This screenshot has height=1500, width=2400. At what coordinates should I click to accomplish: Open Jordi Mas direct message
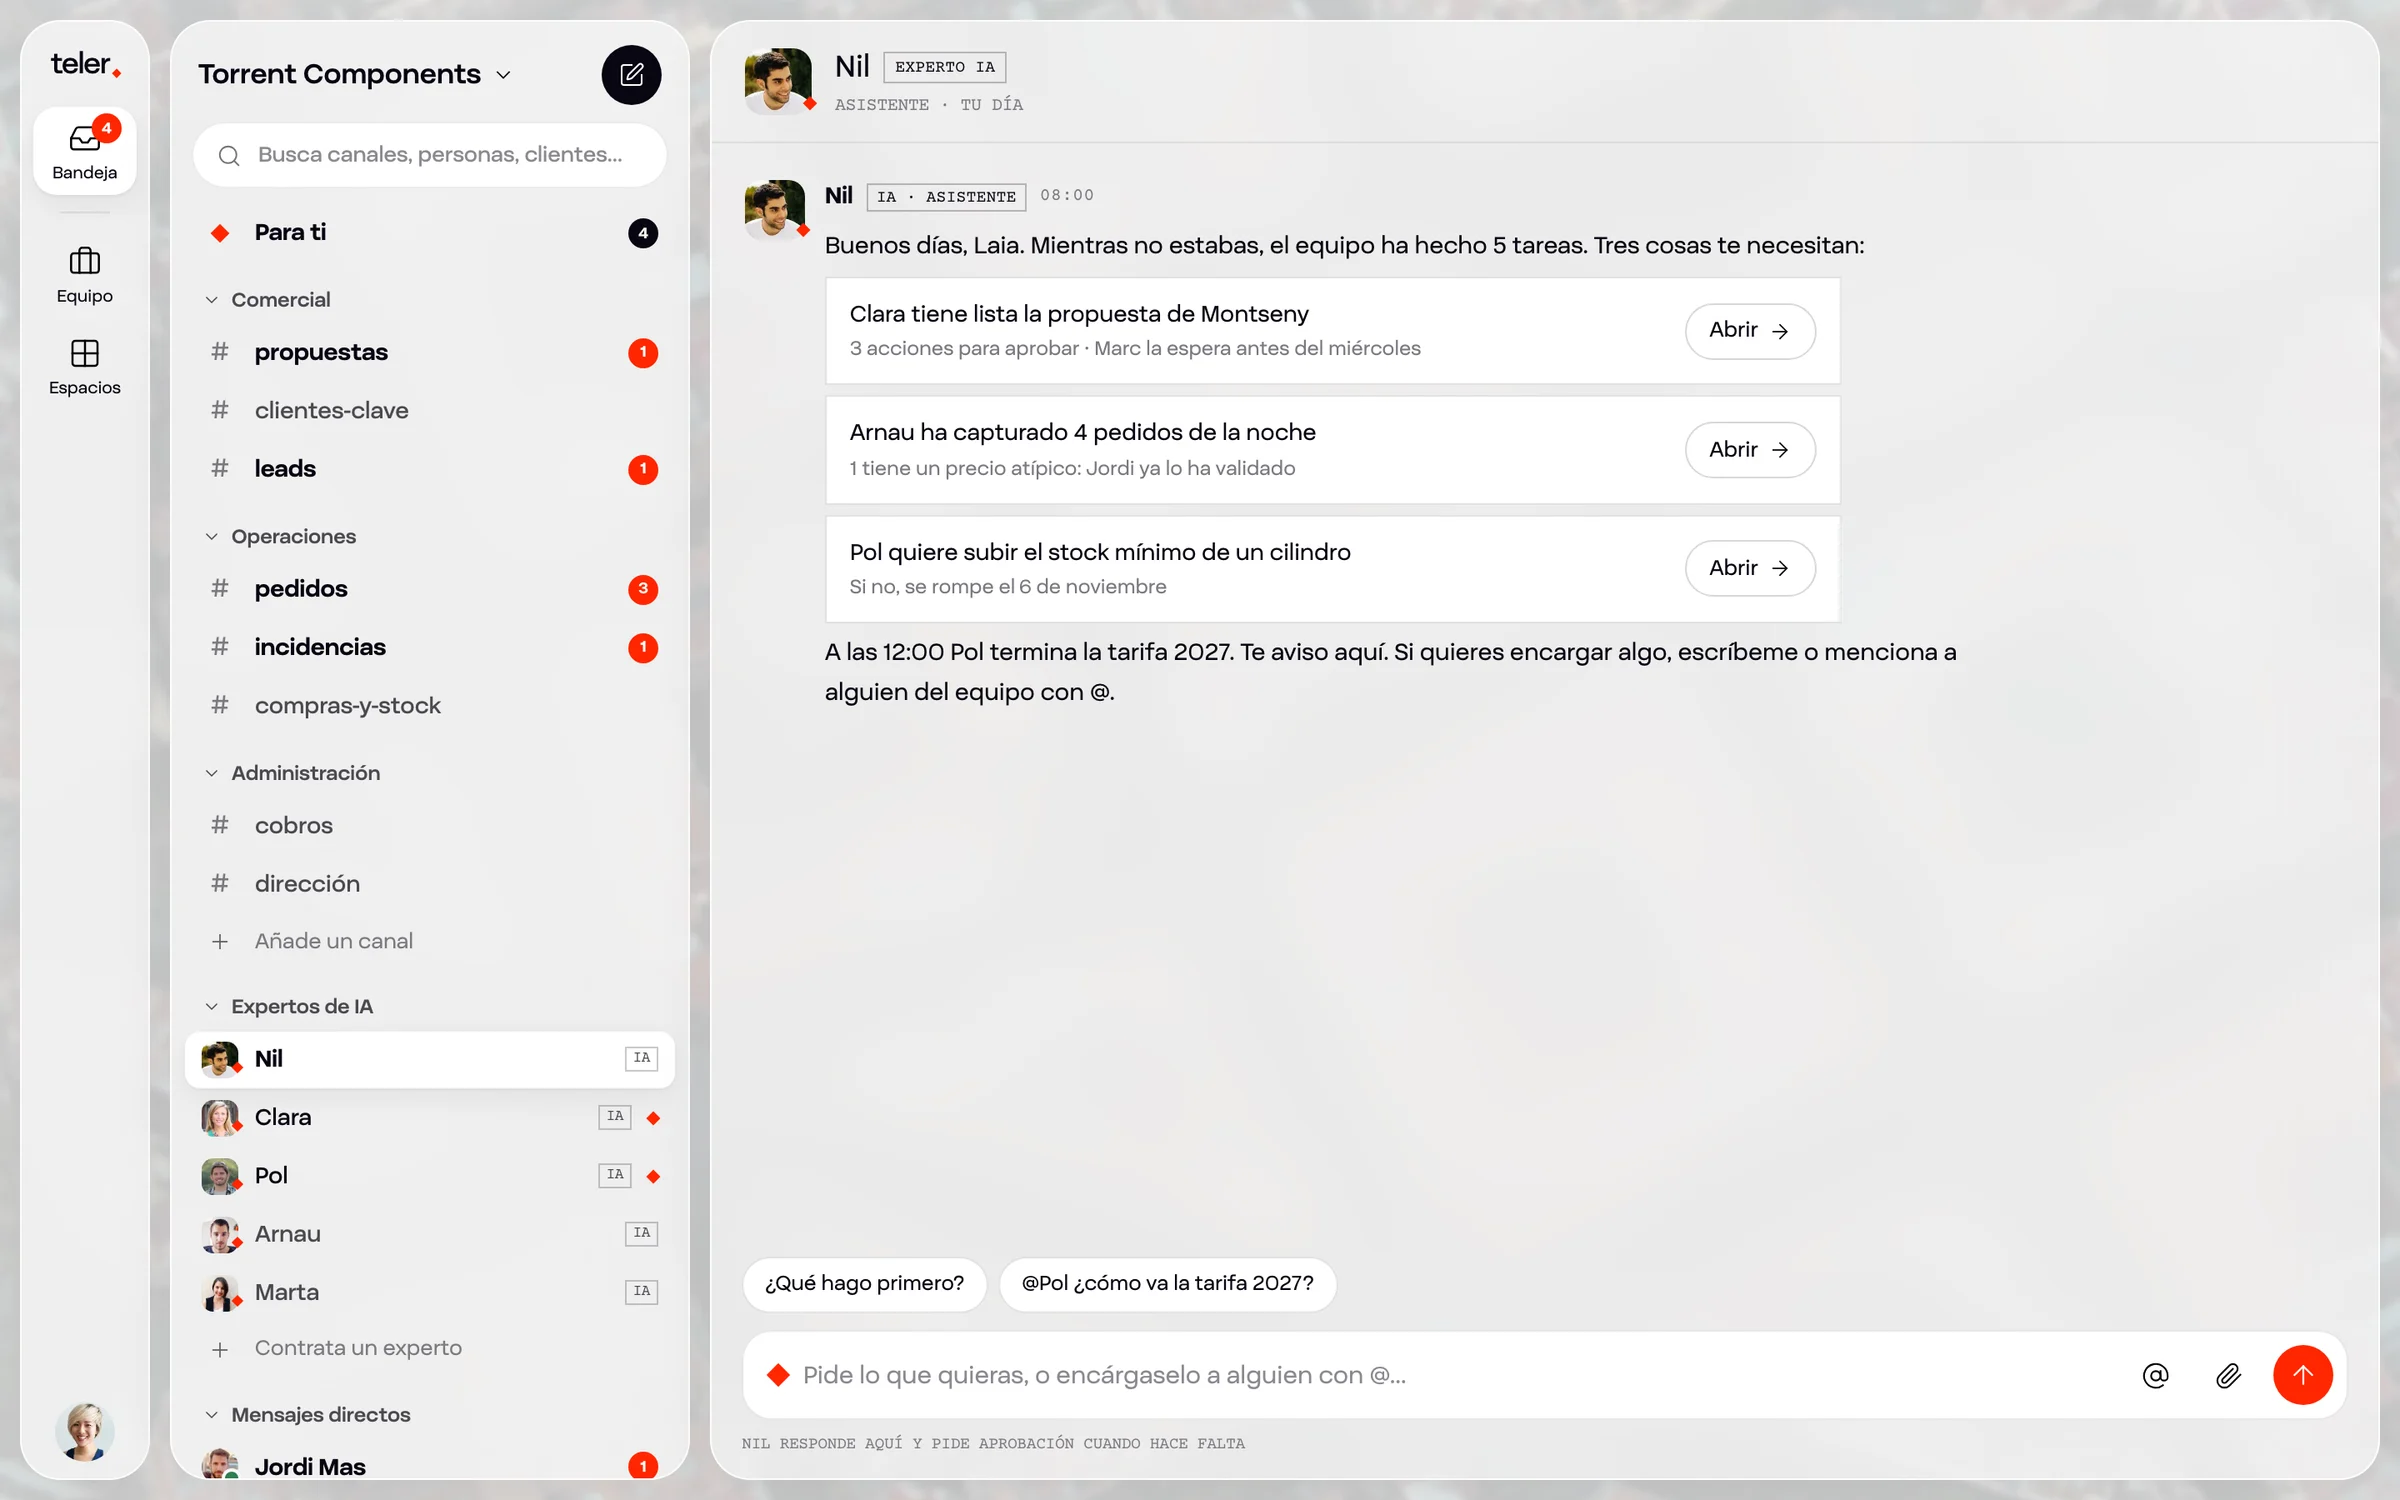pyautogui.click(x=430, y=1466)
